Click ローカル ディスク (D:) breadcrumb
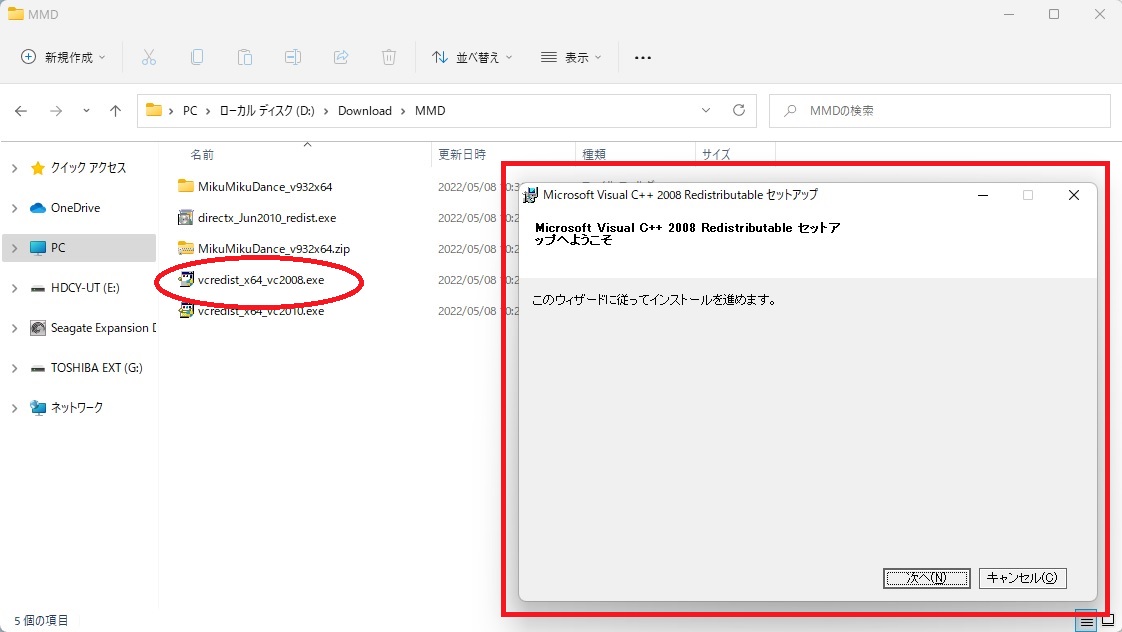 (x=267, y=111)
